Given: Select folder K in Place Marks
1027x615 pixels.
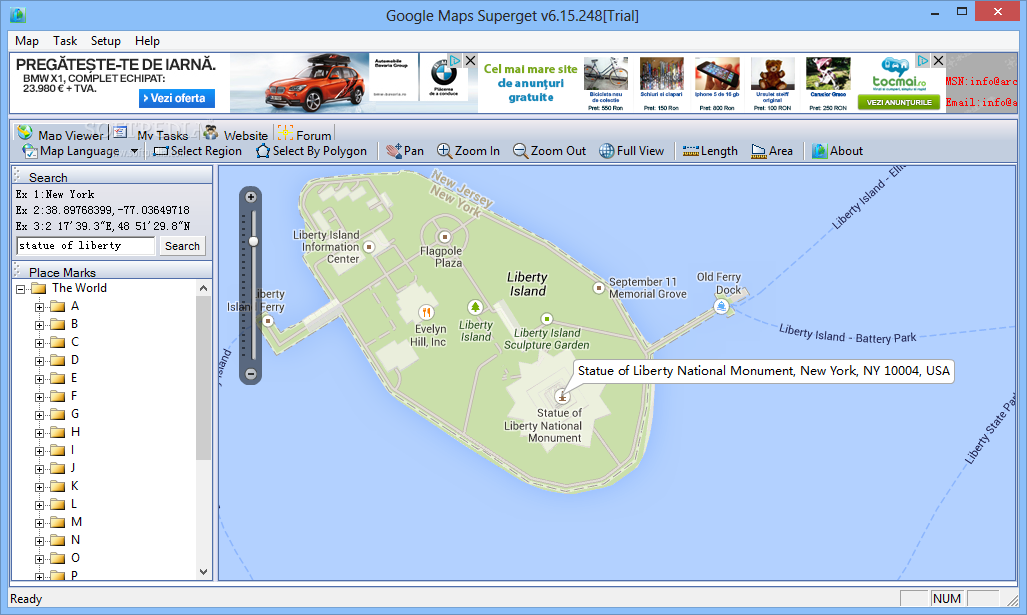Looking at the screenshot, I should tap(65, 486).
